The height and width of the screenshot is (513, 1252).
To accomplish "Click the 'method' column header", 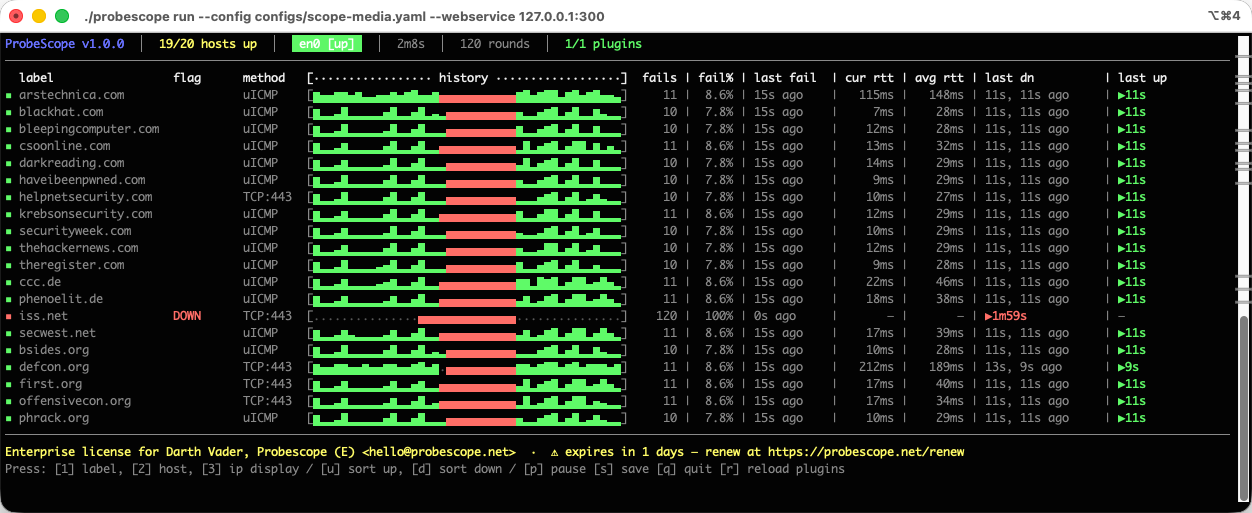I will [x=264, y=78].
